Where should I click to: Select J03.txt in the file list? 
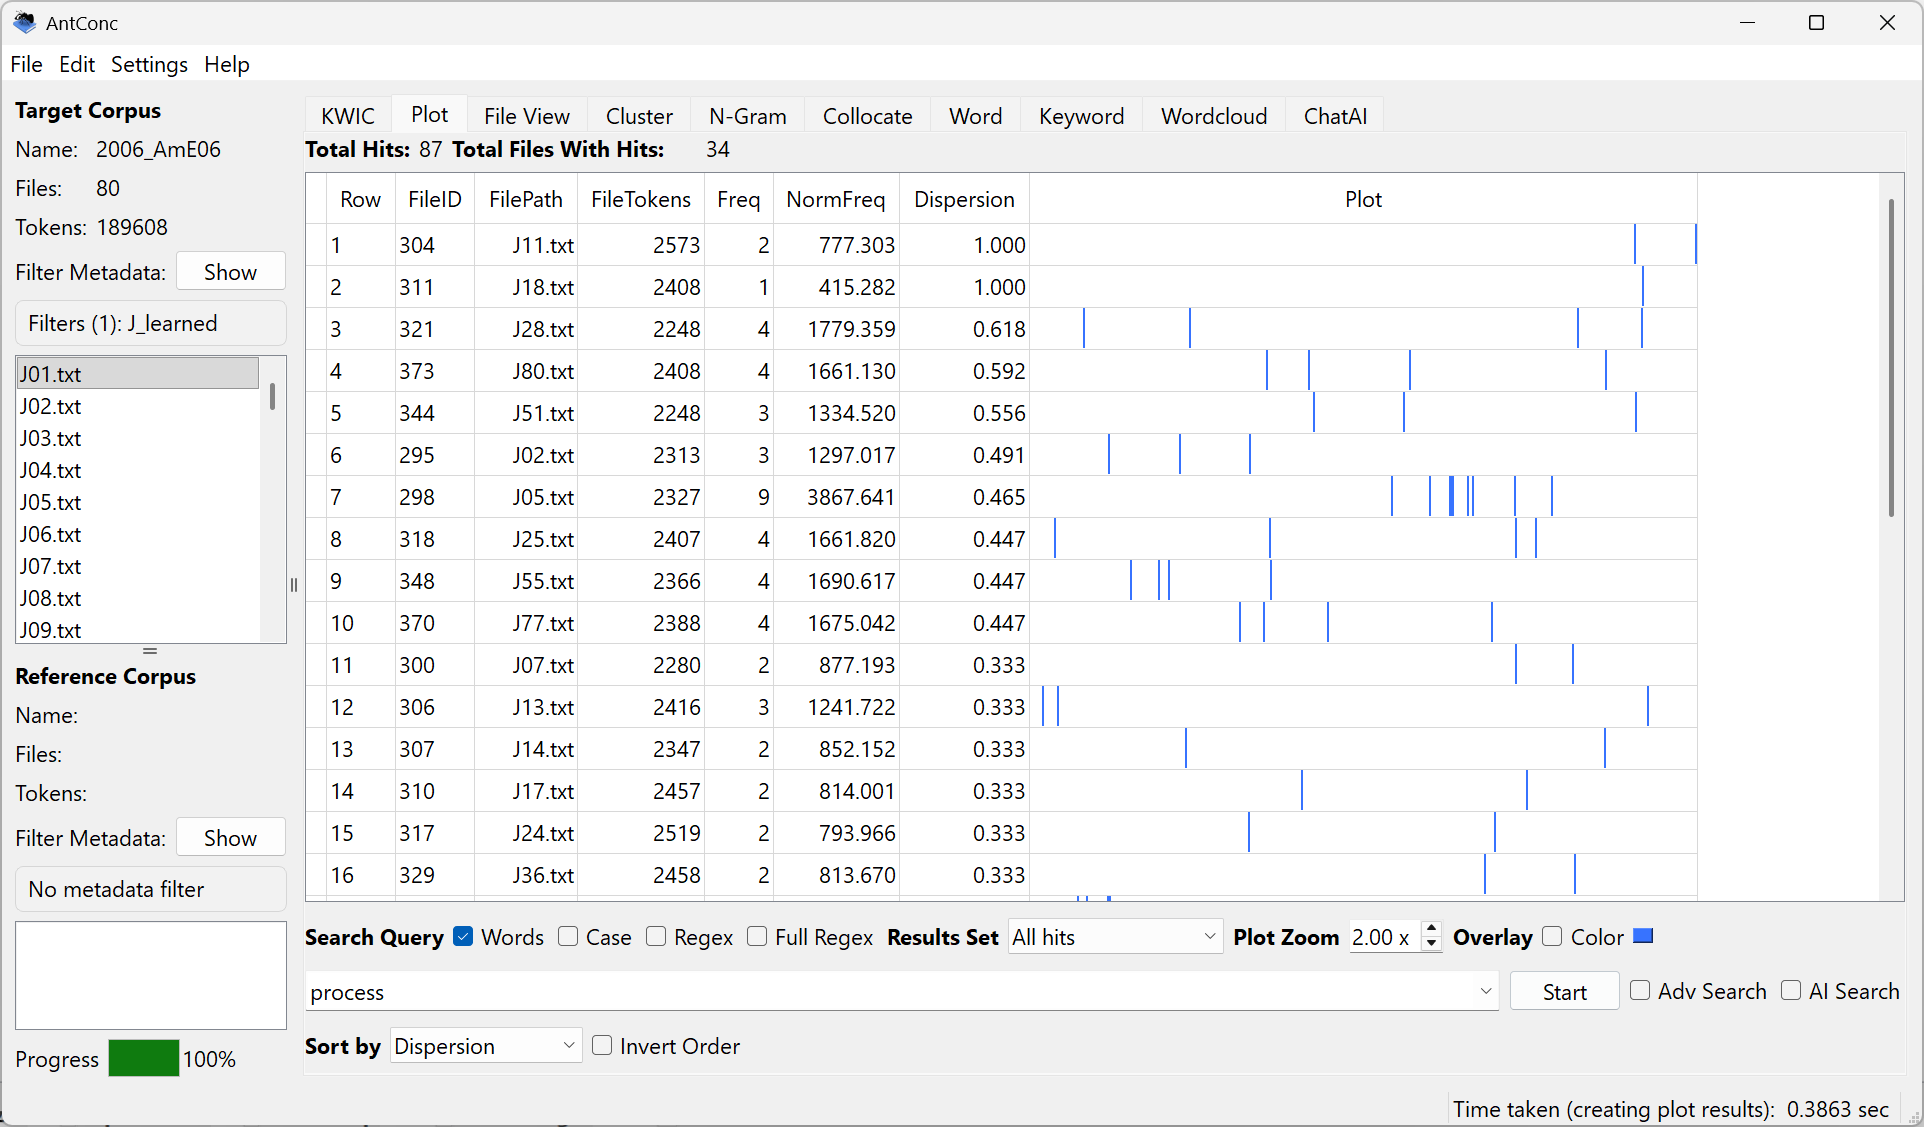click(138, 438)
